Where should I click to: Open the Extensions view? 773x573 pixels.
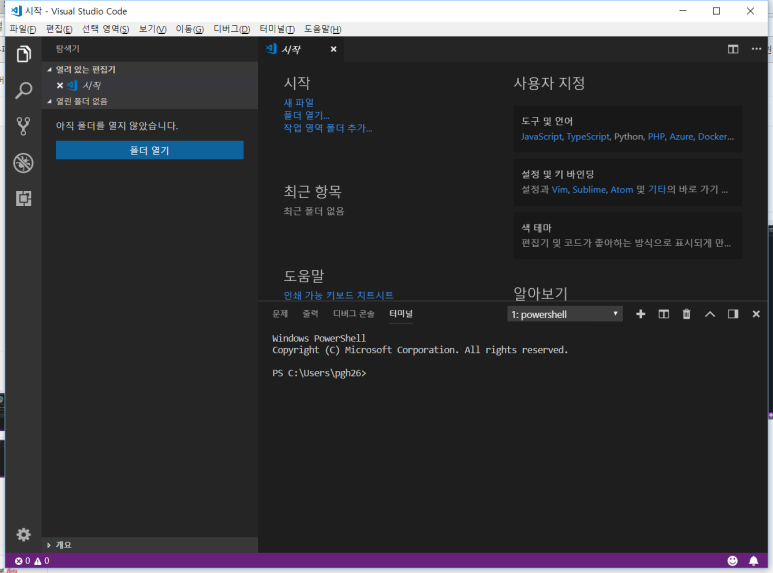(24, 199)
